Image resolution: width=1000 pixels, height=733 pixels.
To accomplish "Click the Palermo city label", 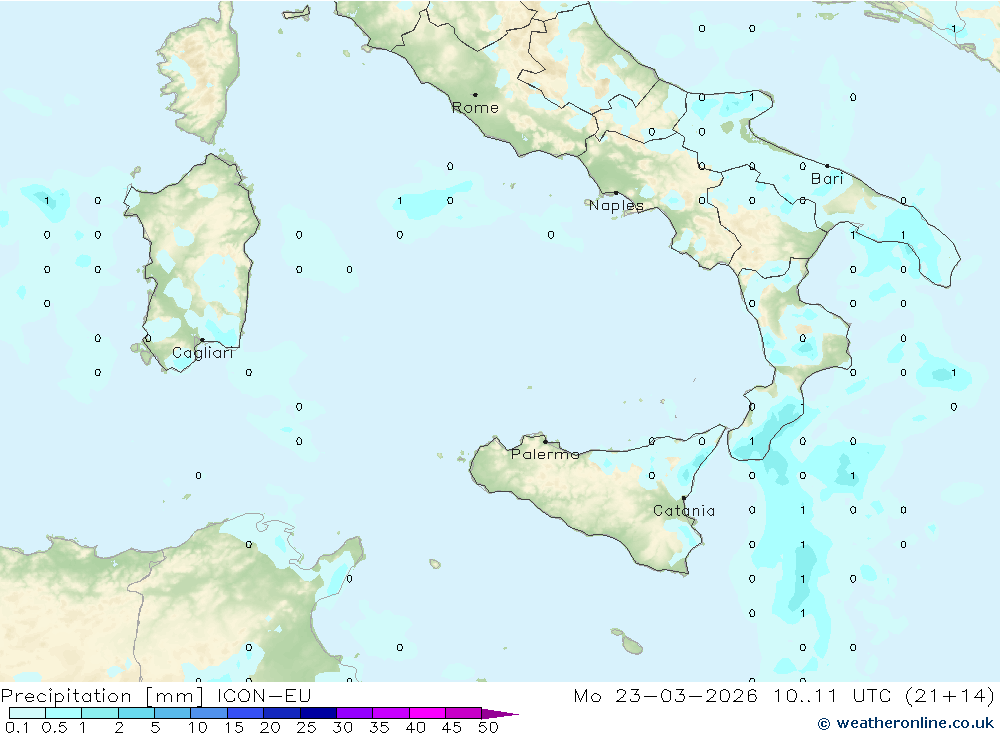I will [545, 454].
